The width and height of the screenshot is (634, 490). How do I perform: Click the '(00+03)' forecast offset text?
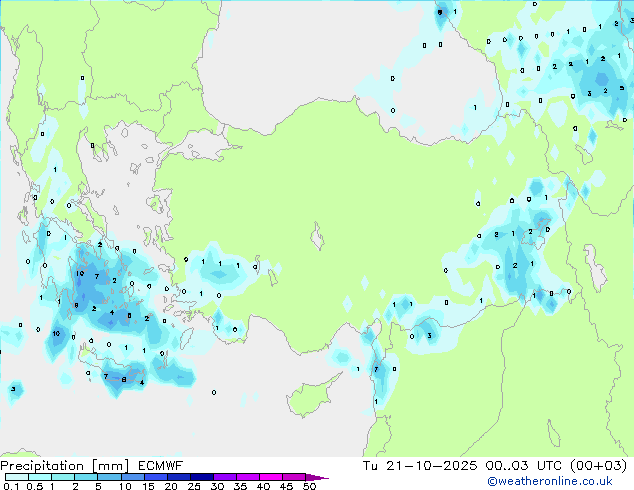(598, 466)
